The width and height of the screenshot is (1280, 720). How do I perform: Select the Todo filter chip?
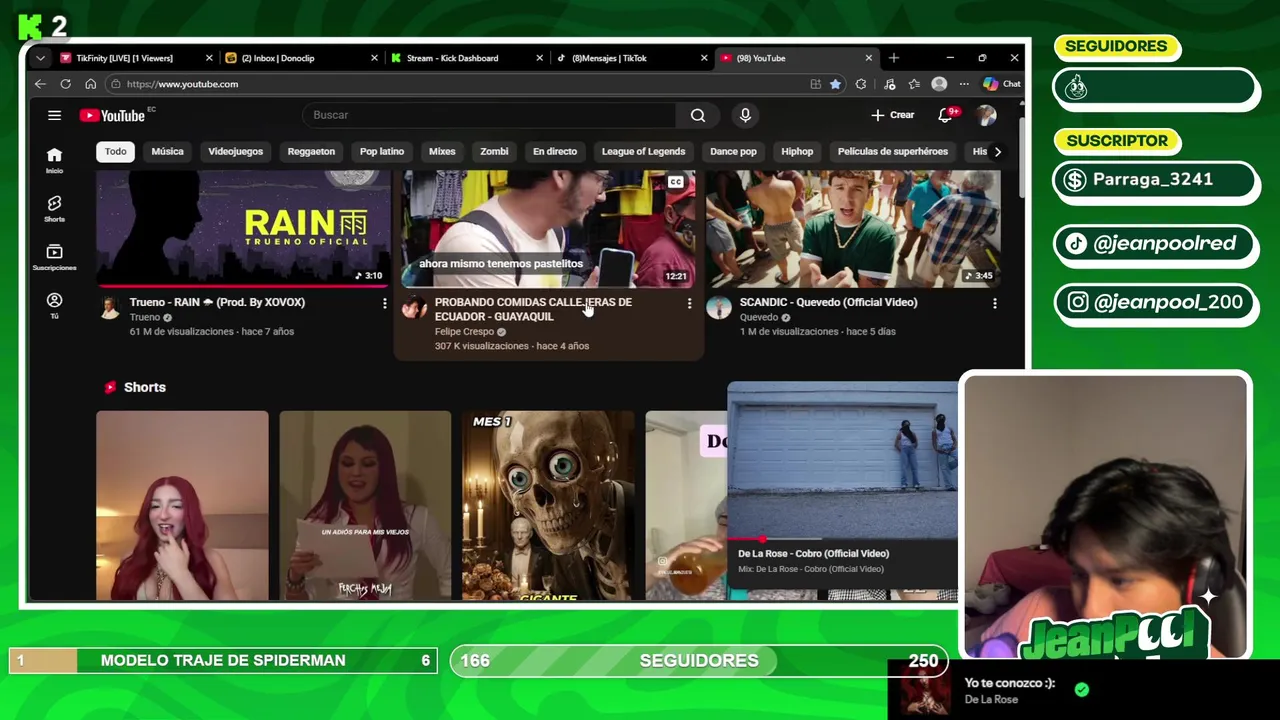coord(116,152)
